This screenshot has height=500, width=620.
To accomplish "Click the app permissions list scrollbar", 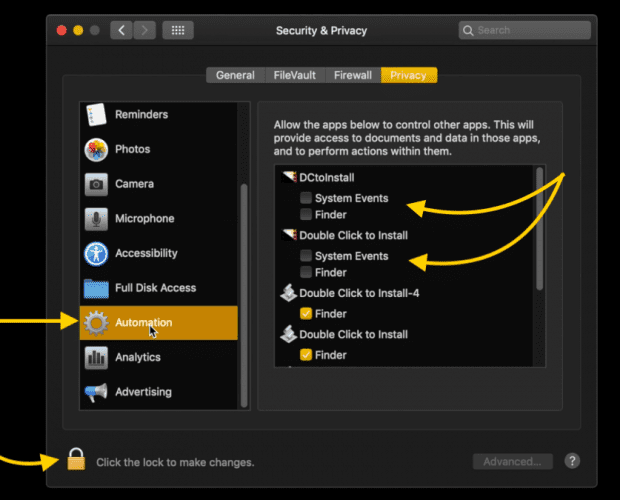I will tap(539, 228).
